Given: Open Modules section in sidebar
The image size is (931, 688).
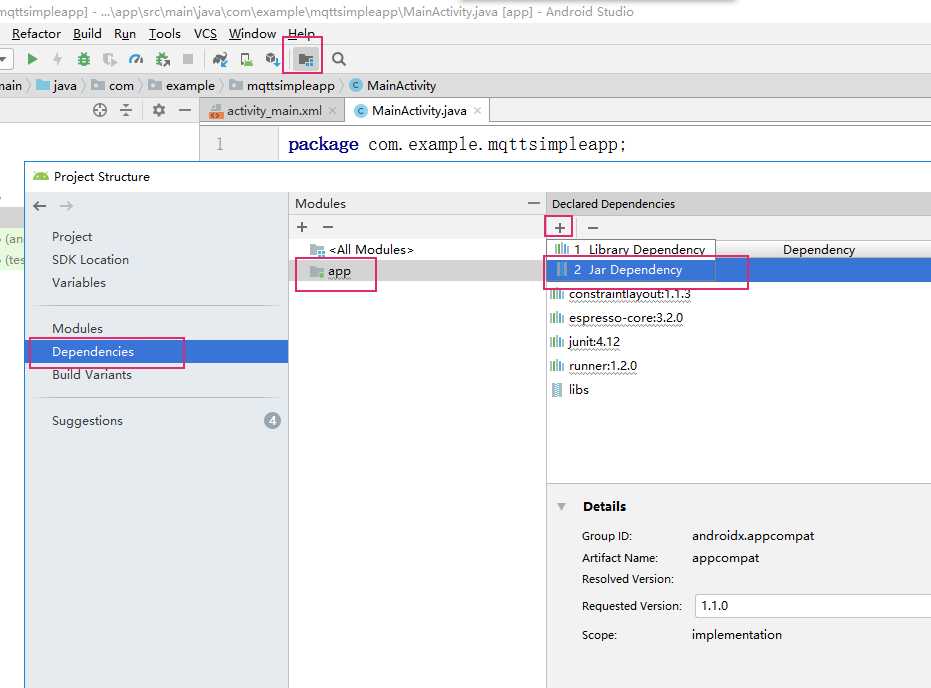Looking at the screenshot, I should point(77,328).
